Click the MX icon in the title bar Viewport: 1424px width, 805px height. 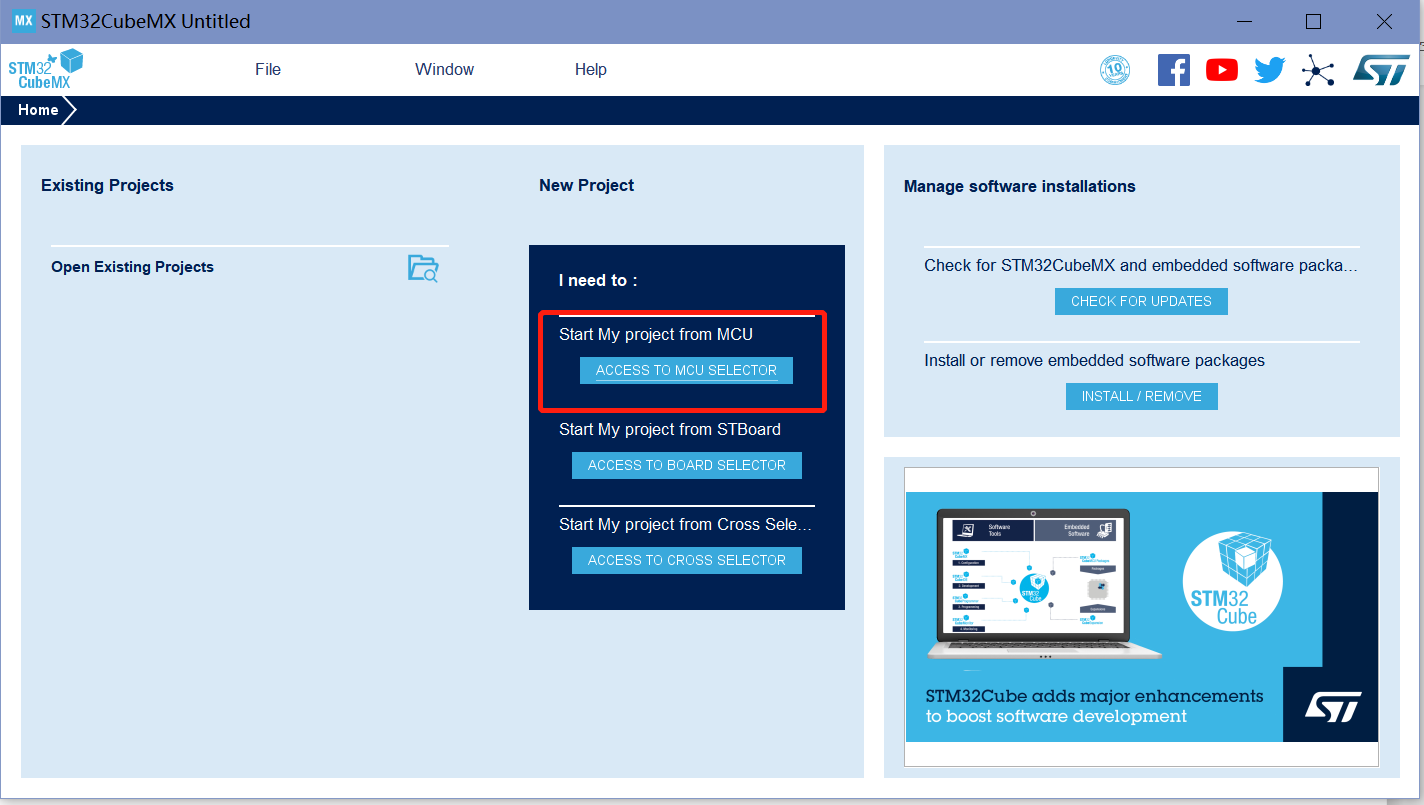[23, 21]
